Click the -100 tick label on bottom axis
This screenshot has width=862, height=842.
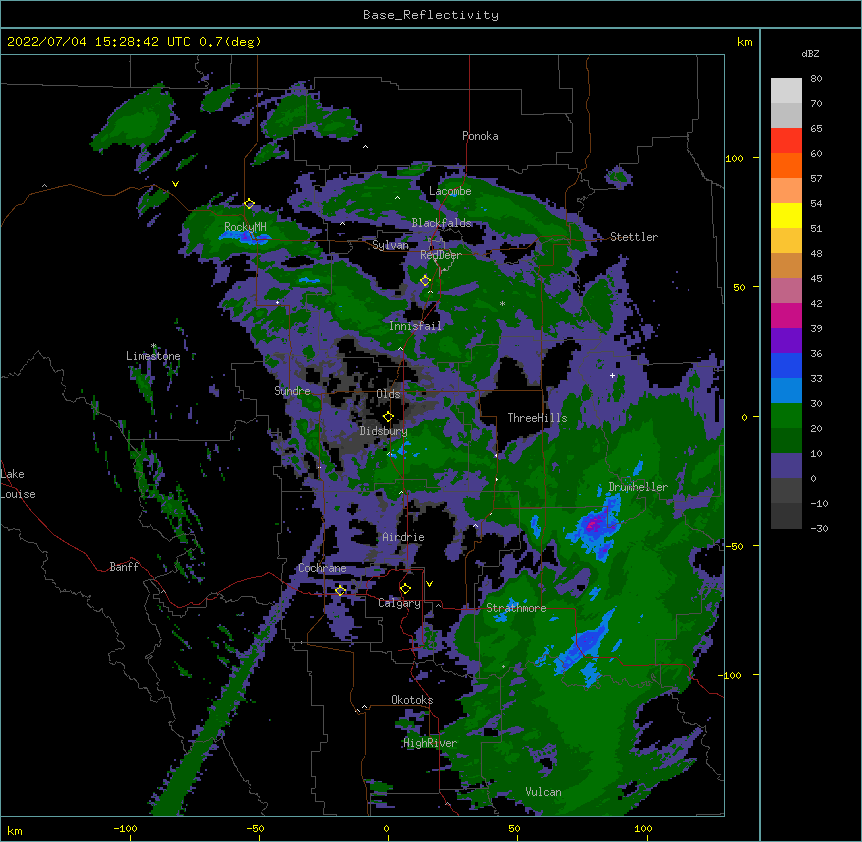pyautogui.click(x=125, y=828)
